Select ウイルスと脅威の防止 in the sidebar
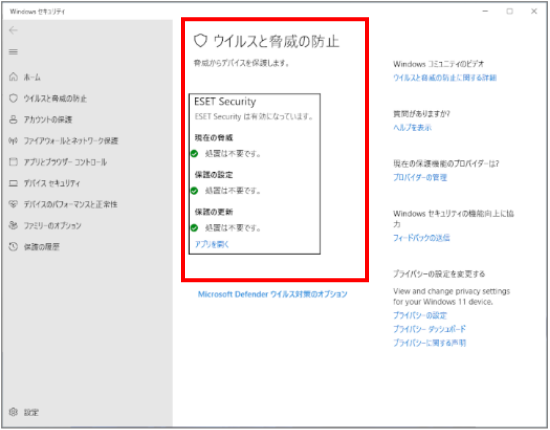550x430 pixels. [55, 99]
